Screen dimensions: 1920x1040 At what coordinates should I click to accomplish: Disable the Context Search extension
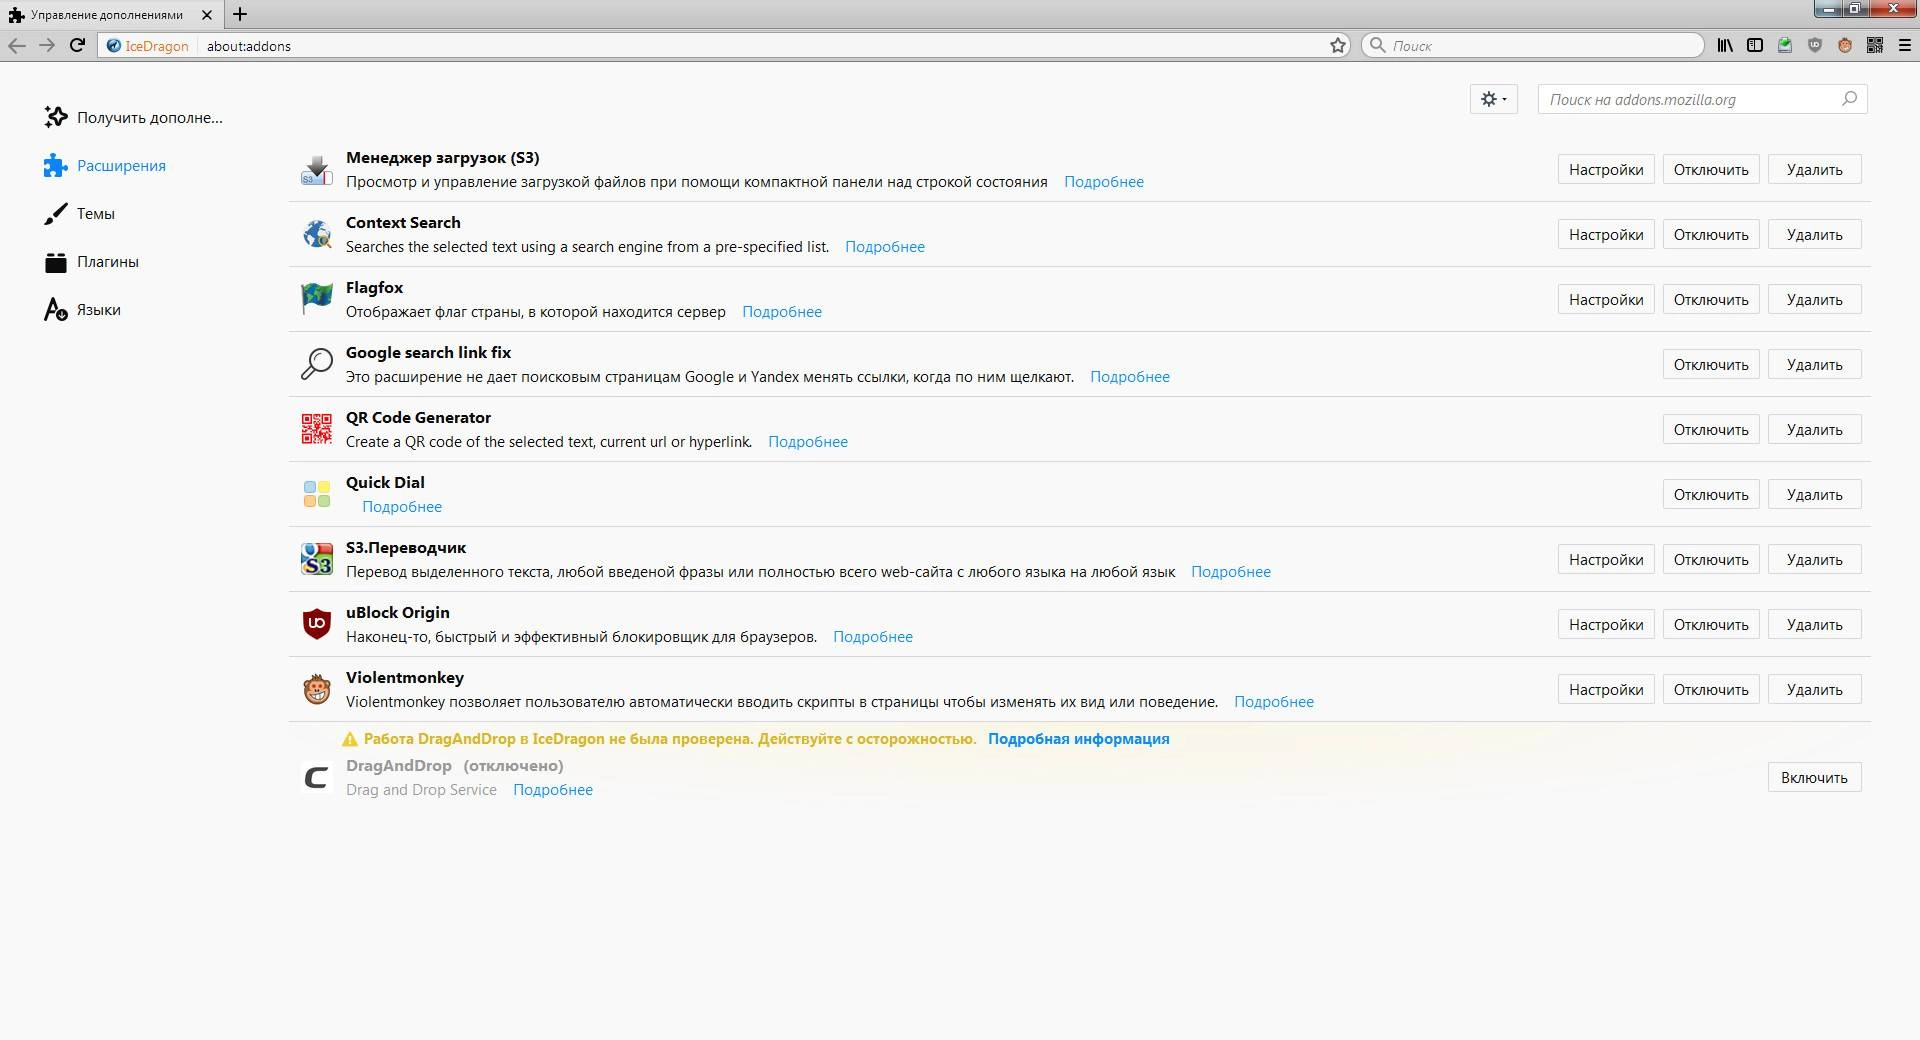click(x=1711, y=234)
